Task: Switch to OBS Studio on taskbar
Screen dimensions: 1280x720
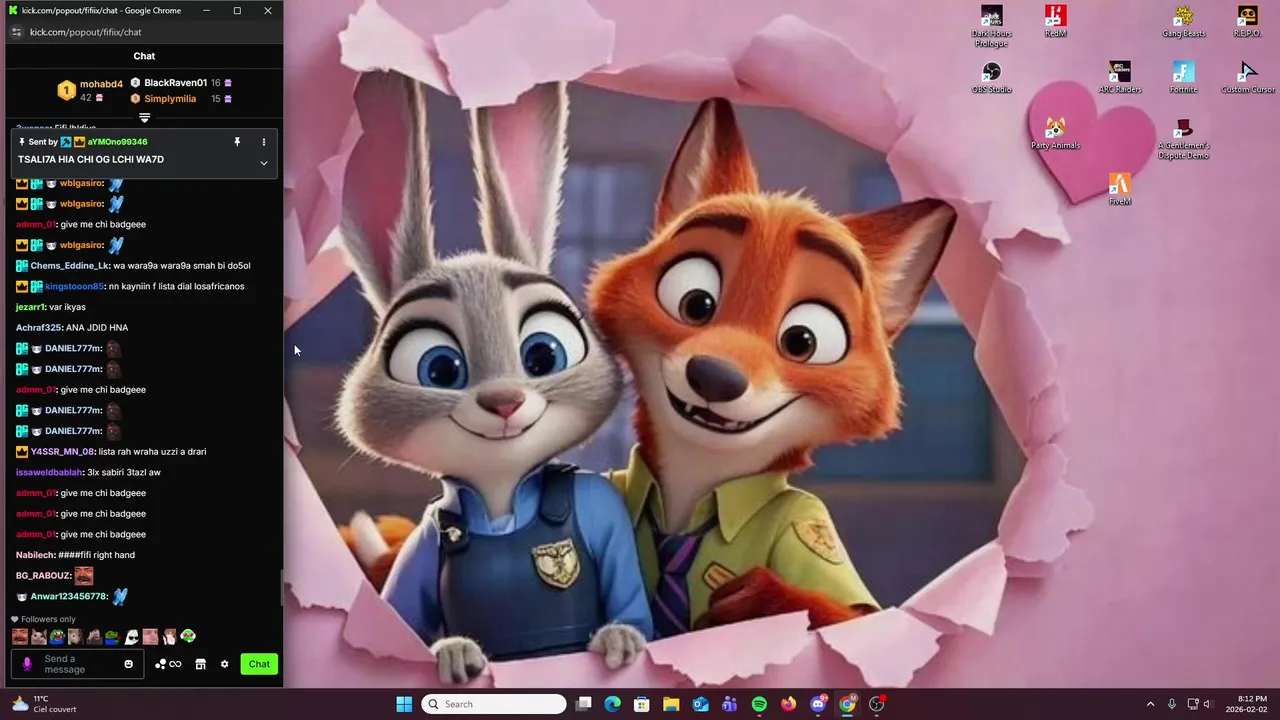Action: (x=877, y=704)
